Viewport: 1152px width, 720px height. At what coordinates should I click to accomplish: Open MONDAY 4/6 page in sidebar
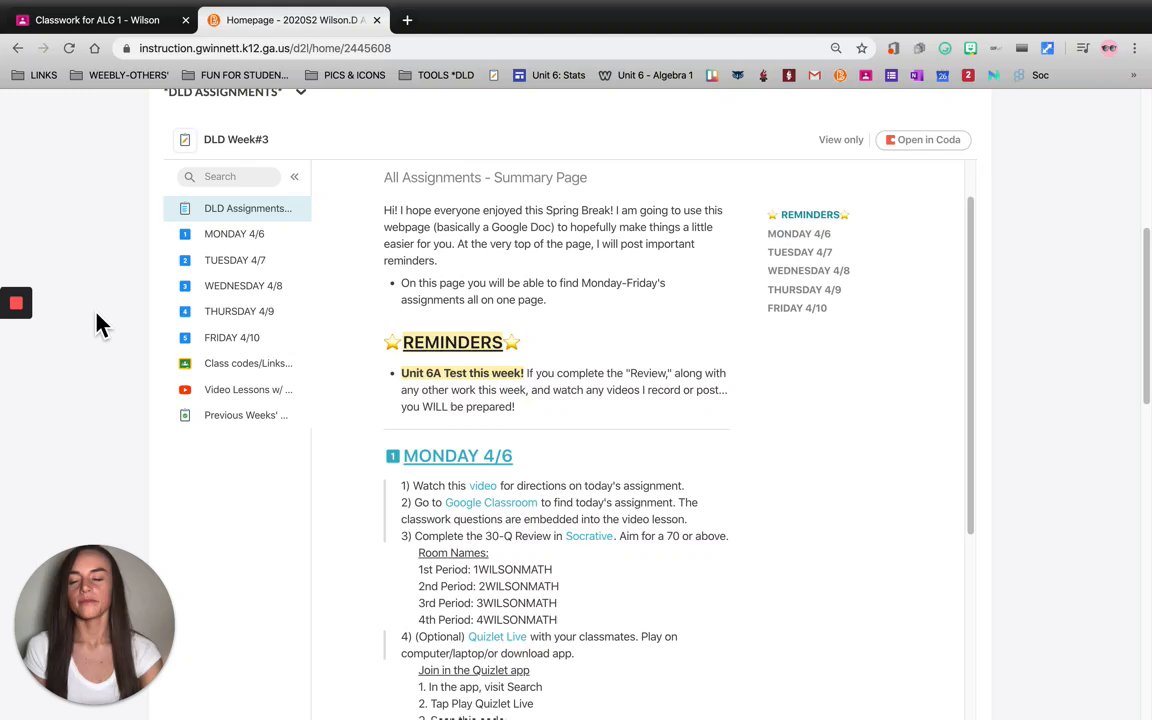[x=237, y=234]
